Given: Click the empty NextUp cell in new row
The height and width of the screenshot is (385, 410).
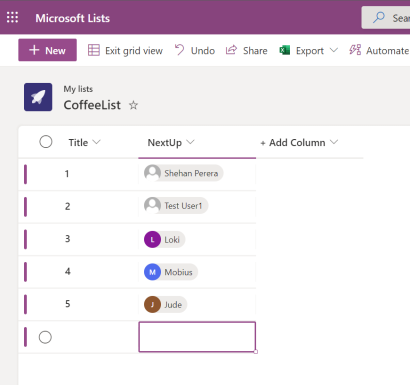Looking at the screenshot, I should tap(197, 337).
